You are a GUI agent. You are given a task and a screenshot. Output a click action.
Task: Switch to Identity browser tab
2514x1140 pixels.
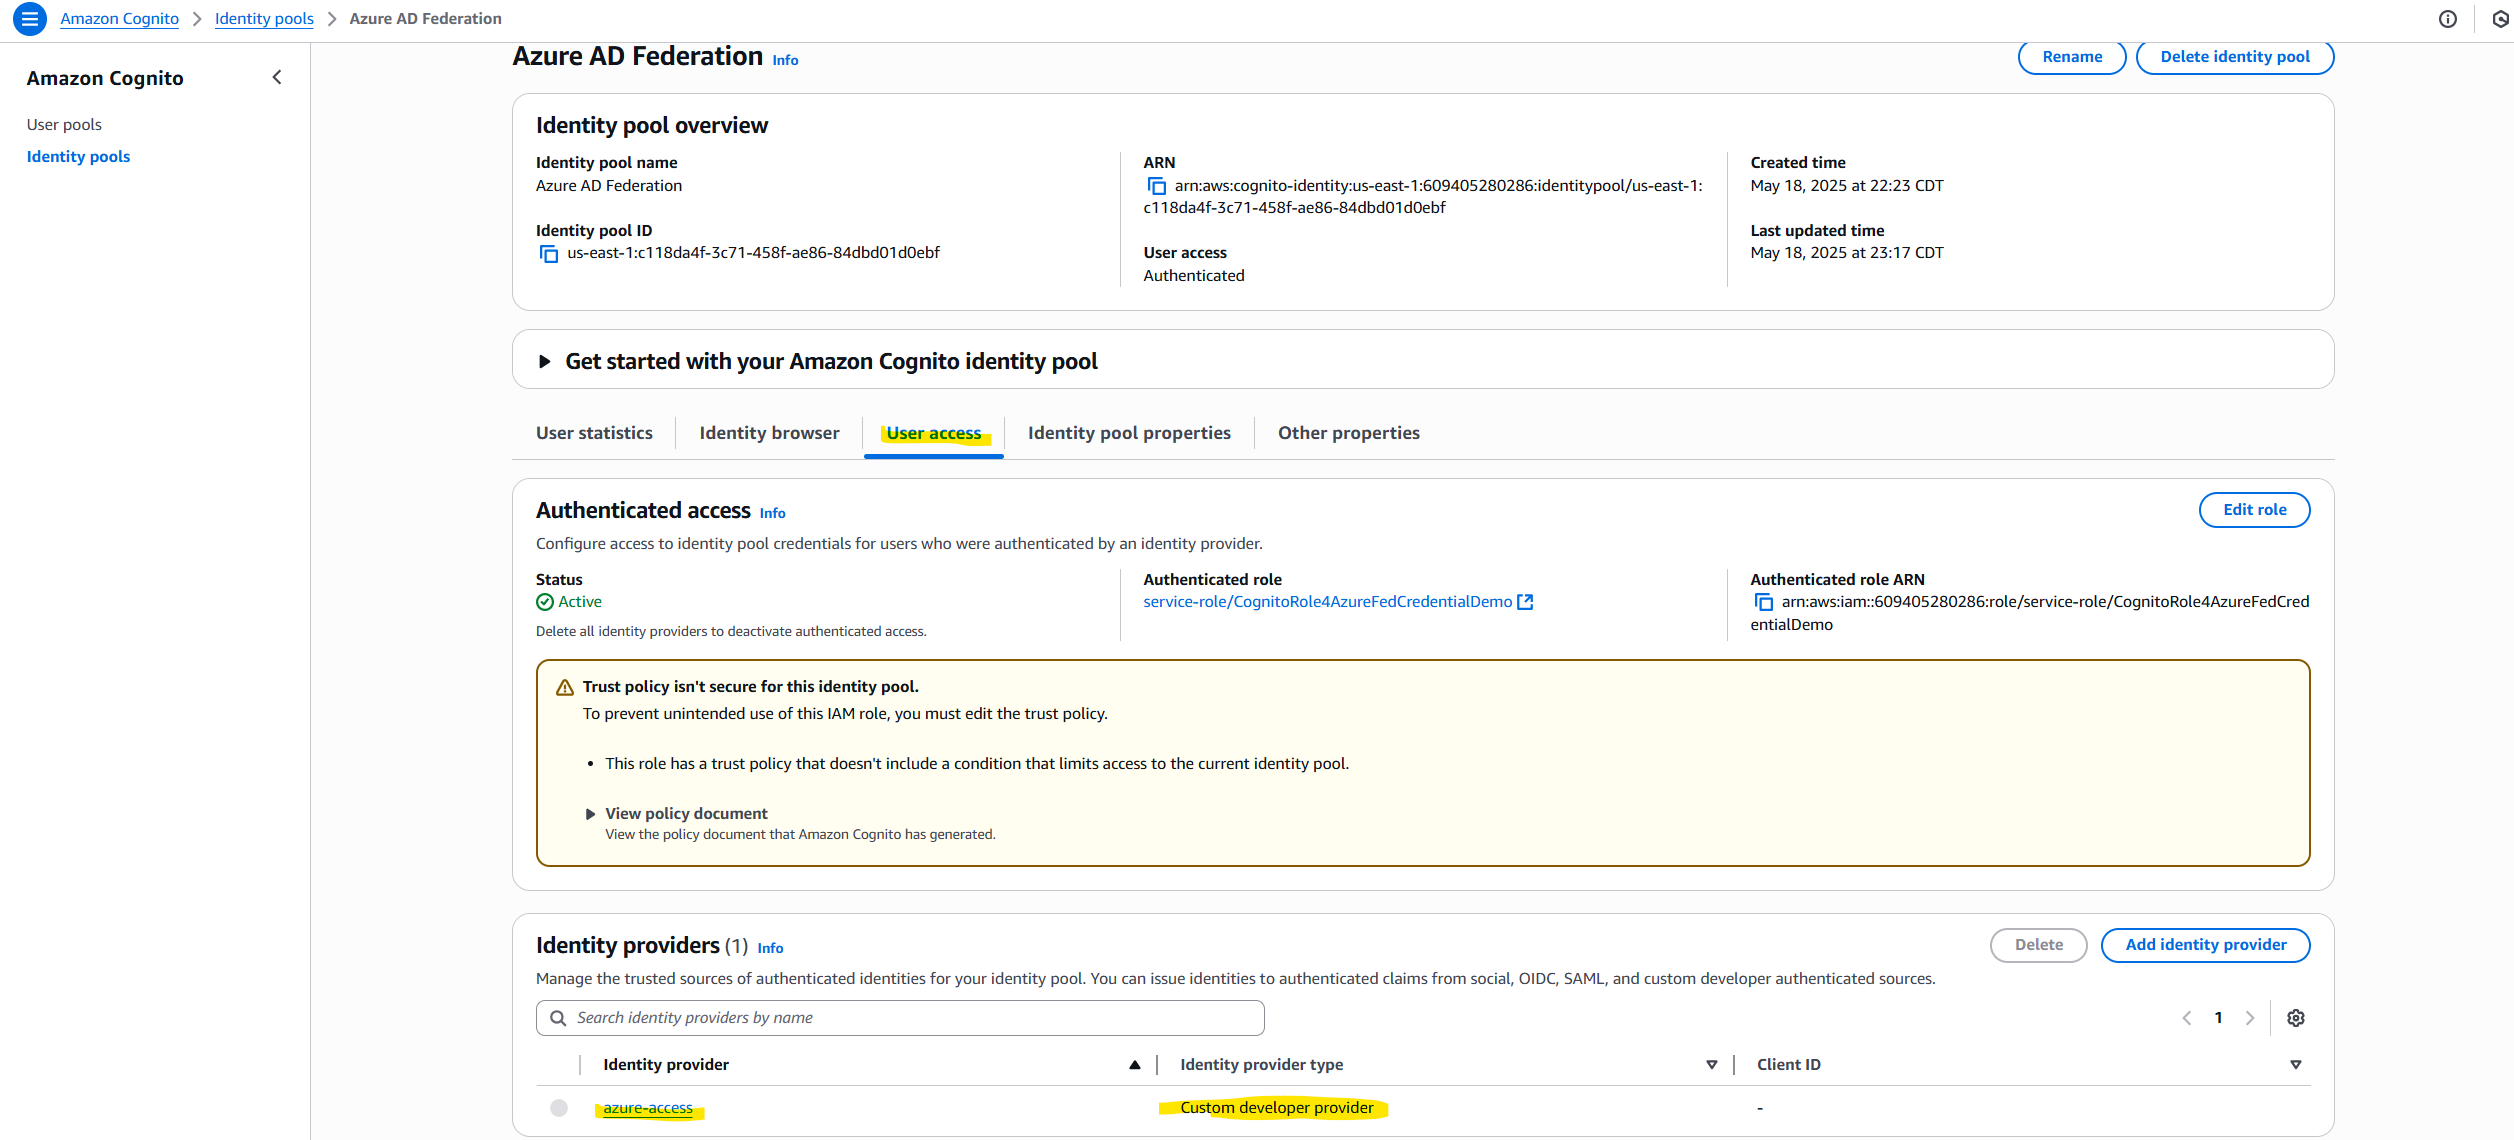[769, 433]
